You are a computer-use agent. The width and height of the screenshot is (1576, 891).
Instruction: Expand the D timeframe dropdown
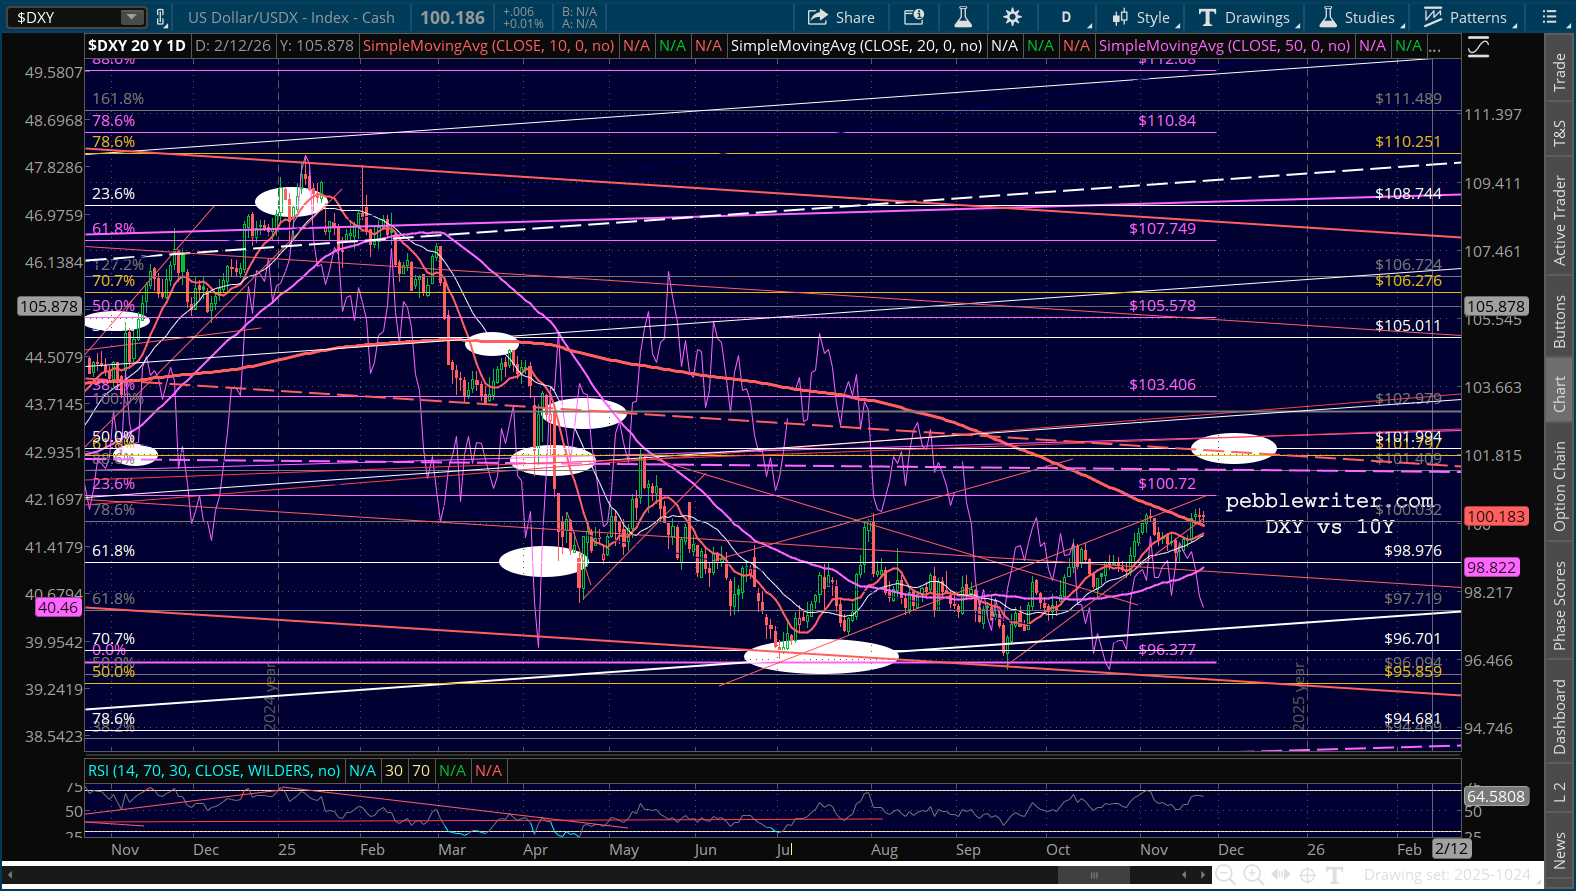(1066, 17)
